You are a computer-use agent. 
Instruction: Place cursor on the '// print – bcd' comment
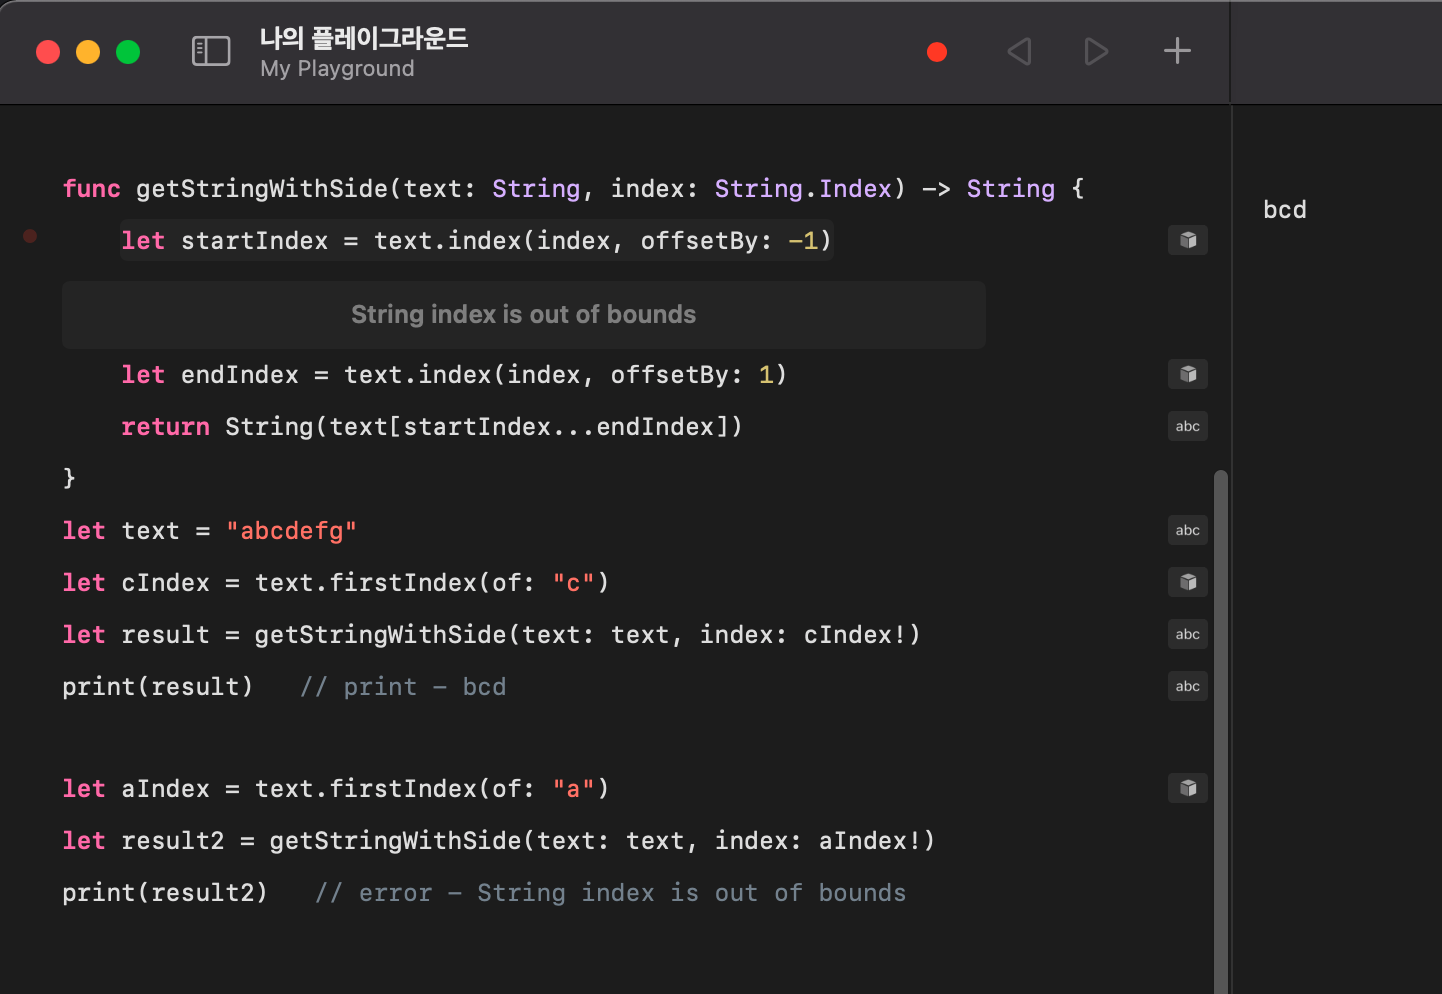[x=403, y=687]
